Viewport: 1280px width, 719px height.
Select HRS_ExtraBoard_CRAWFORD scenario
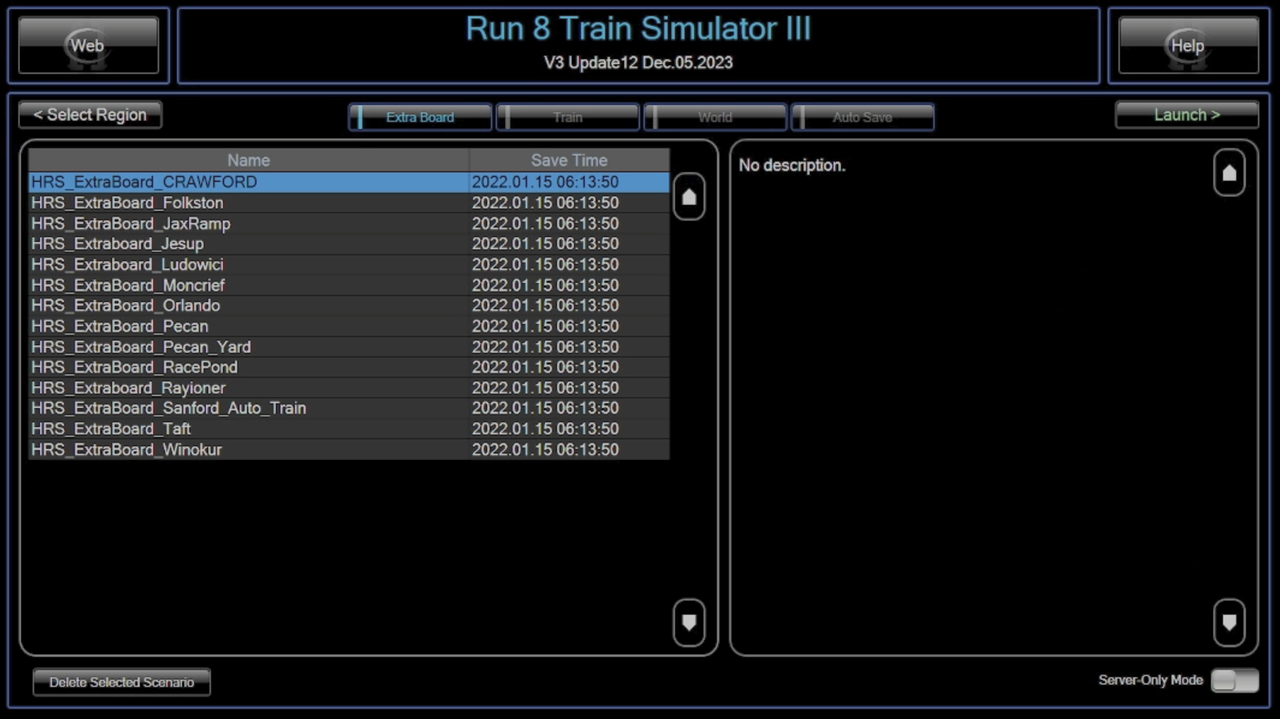(x=349, y=182)
